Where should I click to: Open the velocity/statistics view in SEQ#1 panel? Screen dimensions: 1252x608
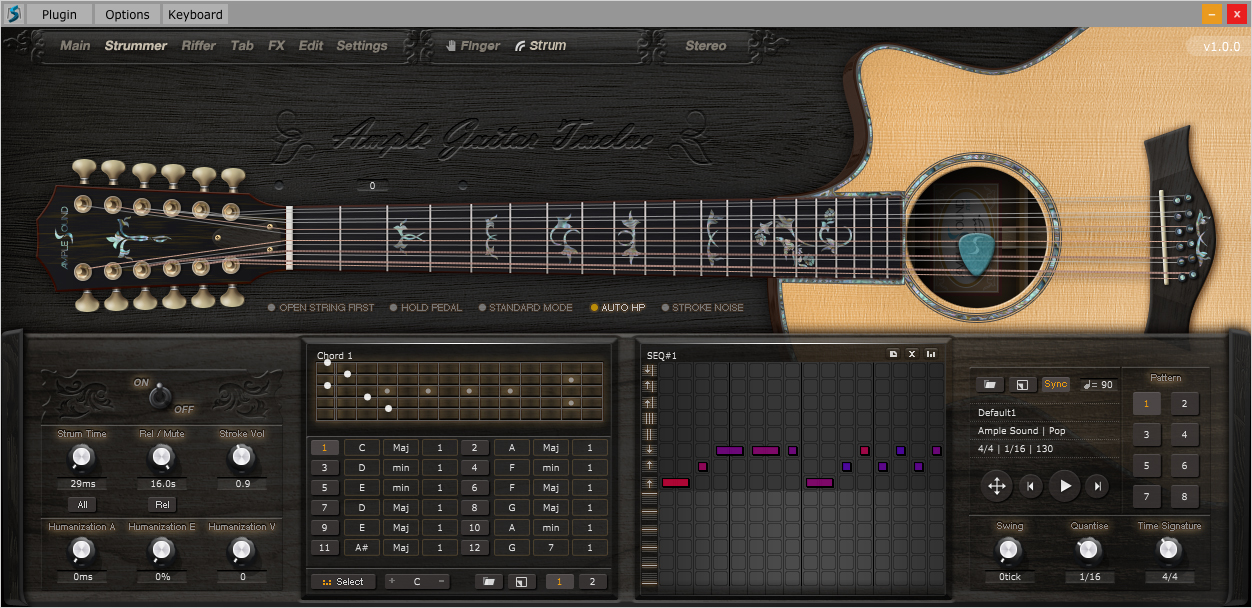coord(931,354)
